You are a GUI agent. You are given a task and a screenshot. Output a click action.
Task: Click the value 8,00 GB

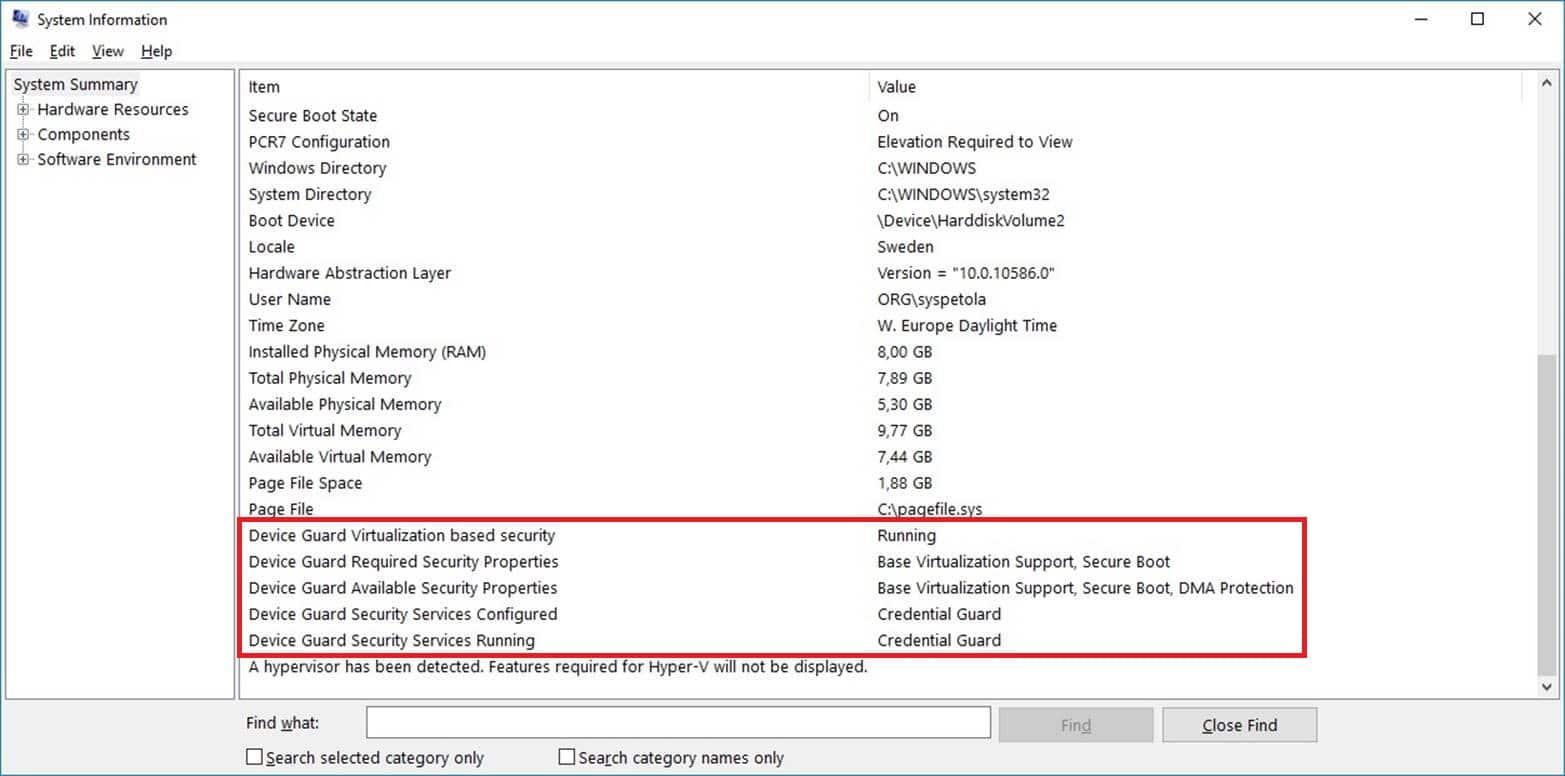(x=905, y=352)
